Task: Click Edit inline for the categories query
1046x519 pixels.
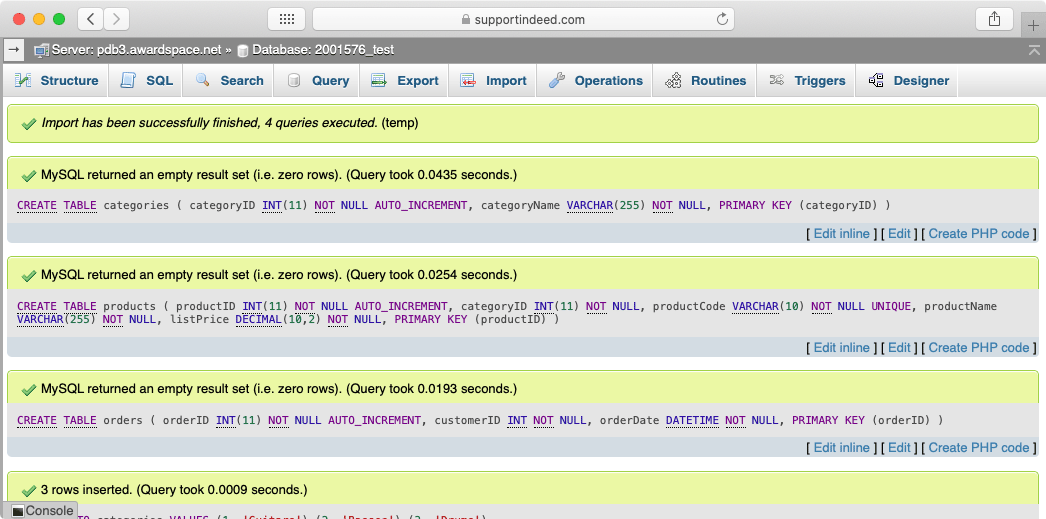Action: coord(841,233)
